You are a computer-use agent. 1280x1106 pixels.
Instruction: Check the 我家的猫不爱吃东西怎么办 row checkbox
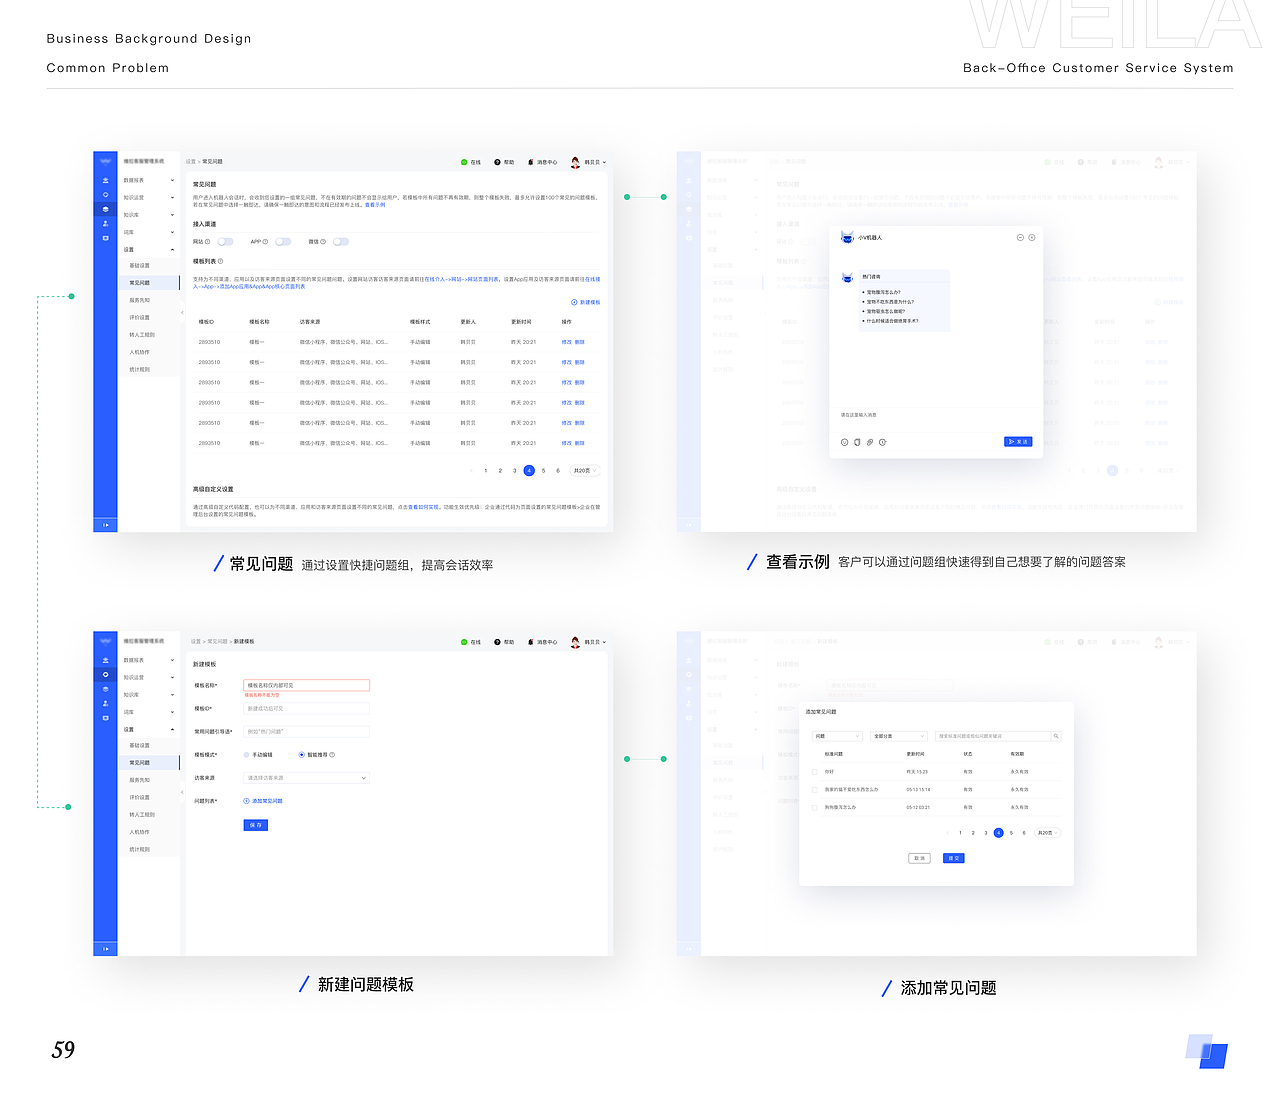815,790
